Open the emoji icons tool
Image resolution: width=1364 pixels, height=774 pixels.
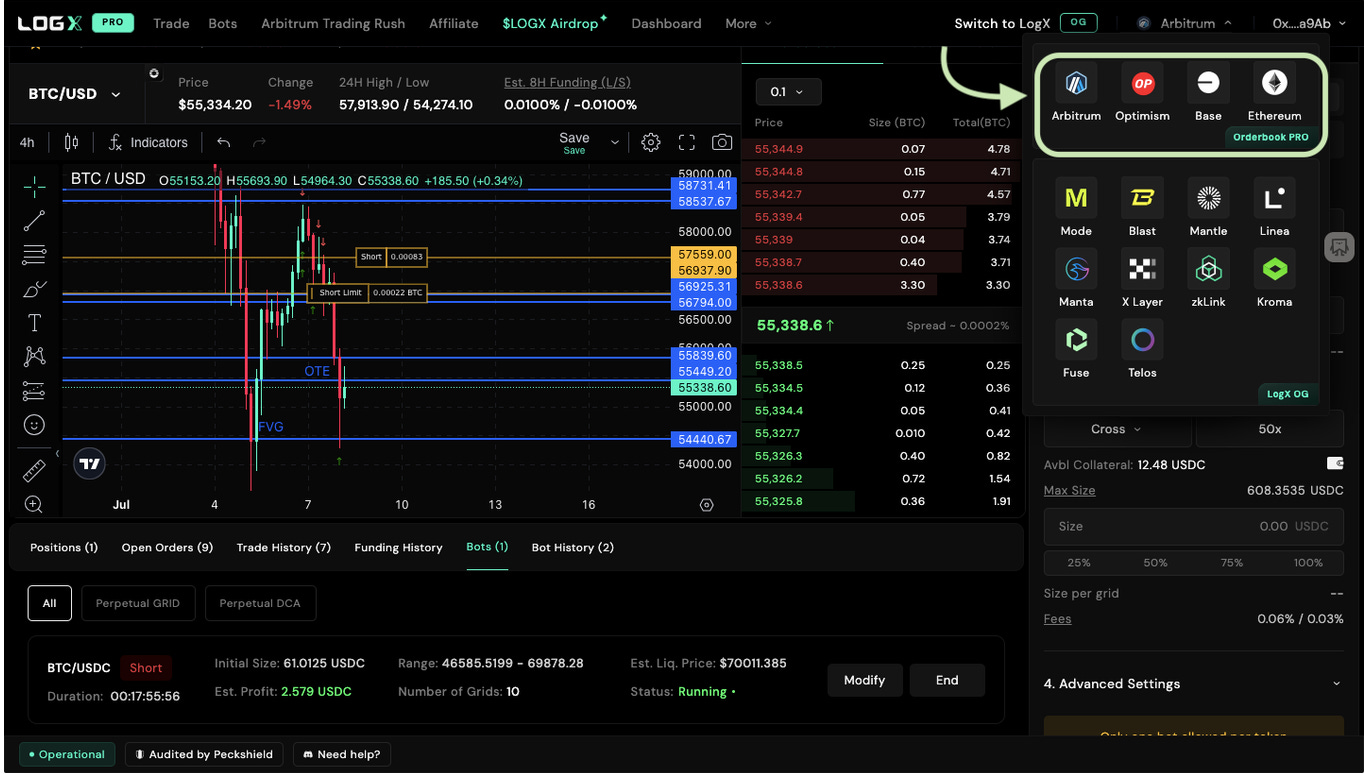[34, 425]
